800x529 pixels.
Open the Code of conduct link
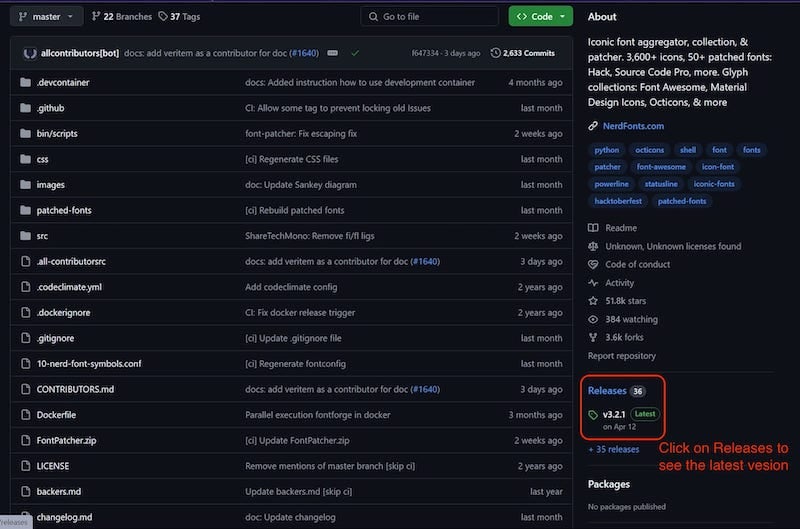[637, 264]
